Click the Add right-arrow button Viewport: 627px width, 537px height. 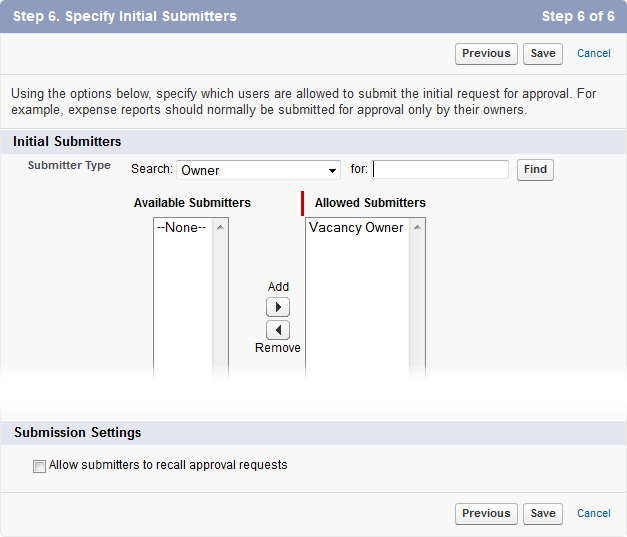(278, 307)
